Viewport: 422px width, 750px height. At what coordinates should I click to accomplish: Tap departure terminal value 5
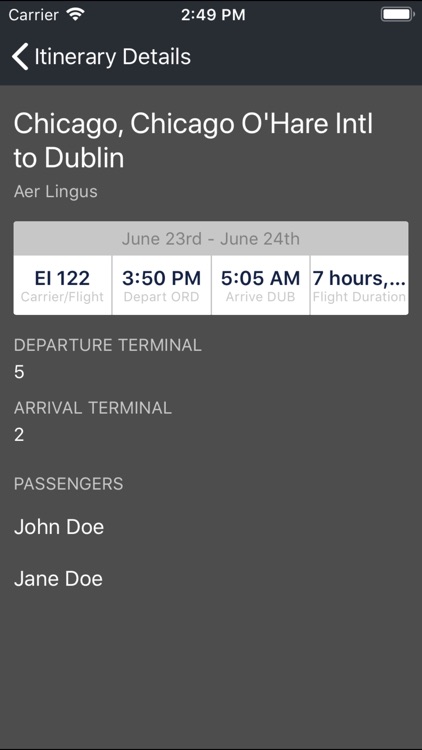(19, 372)
